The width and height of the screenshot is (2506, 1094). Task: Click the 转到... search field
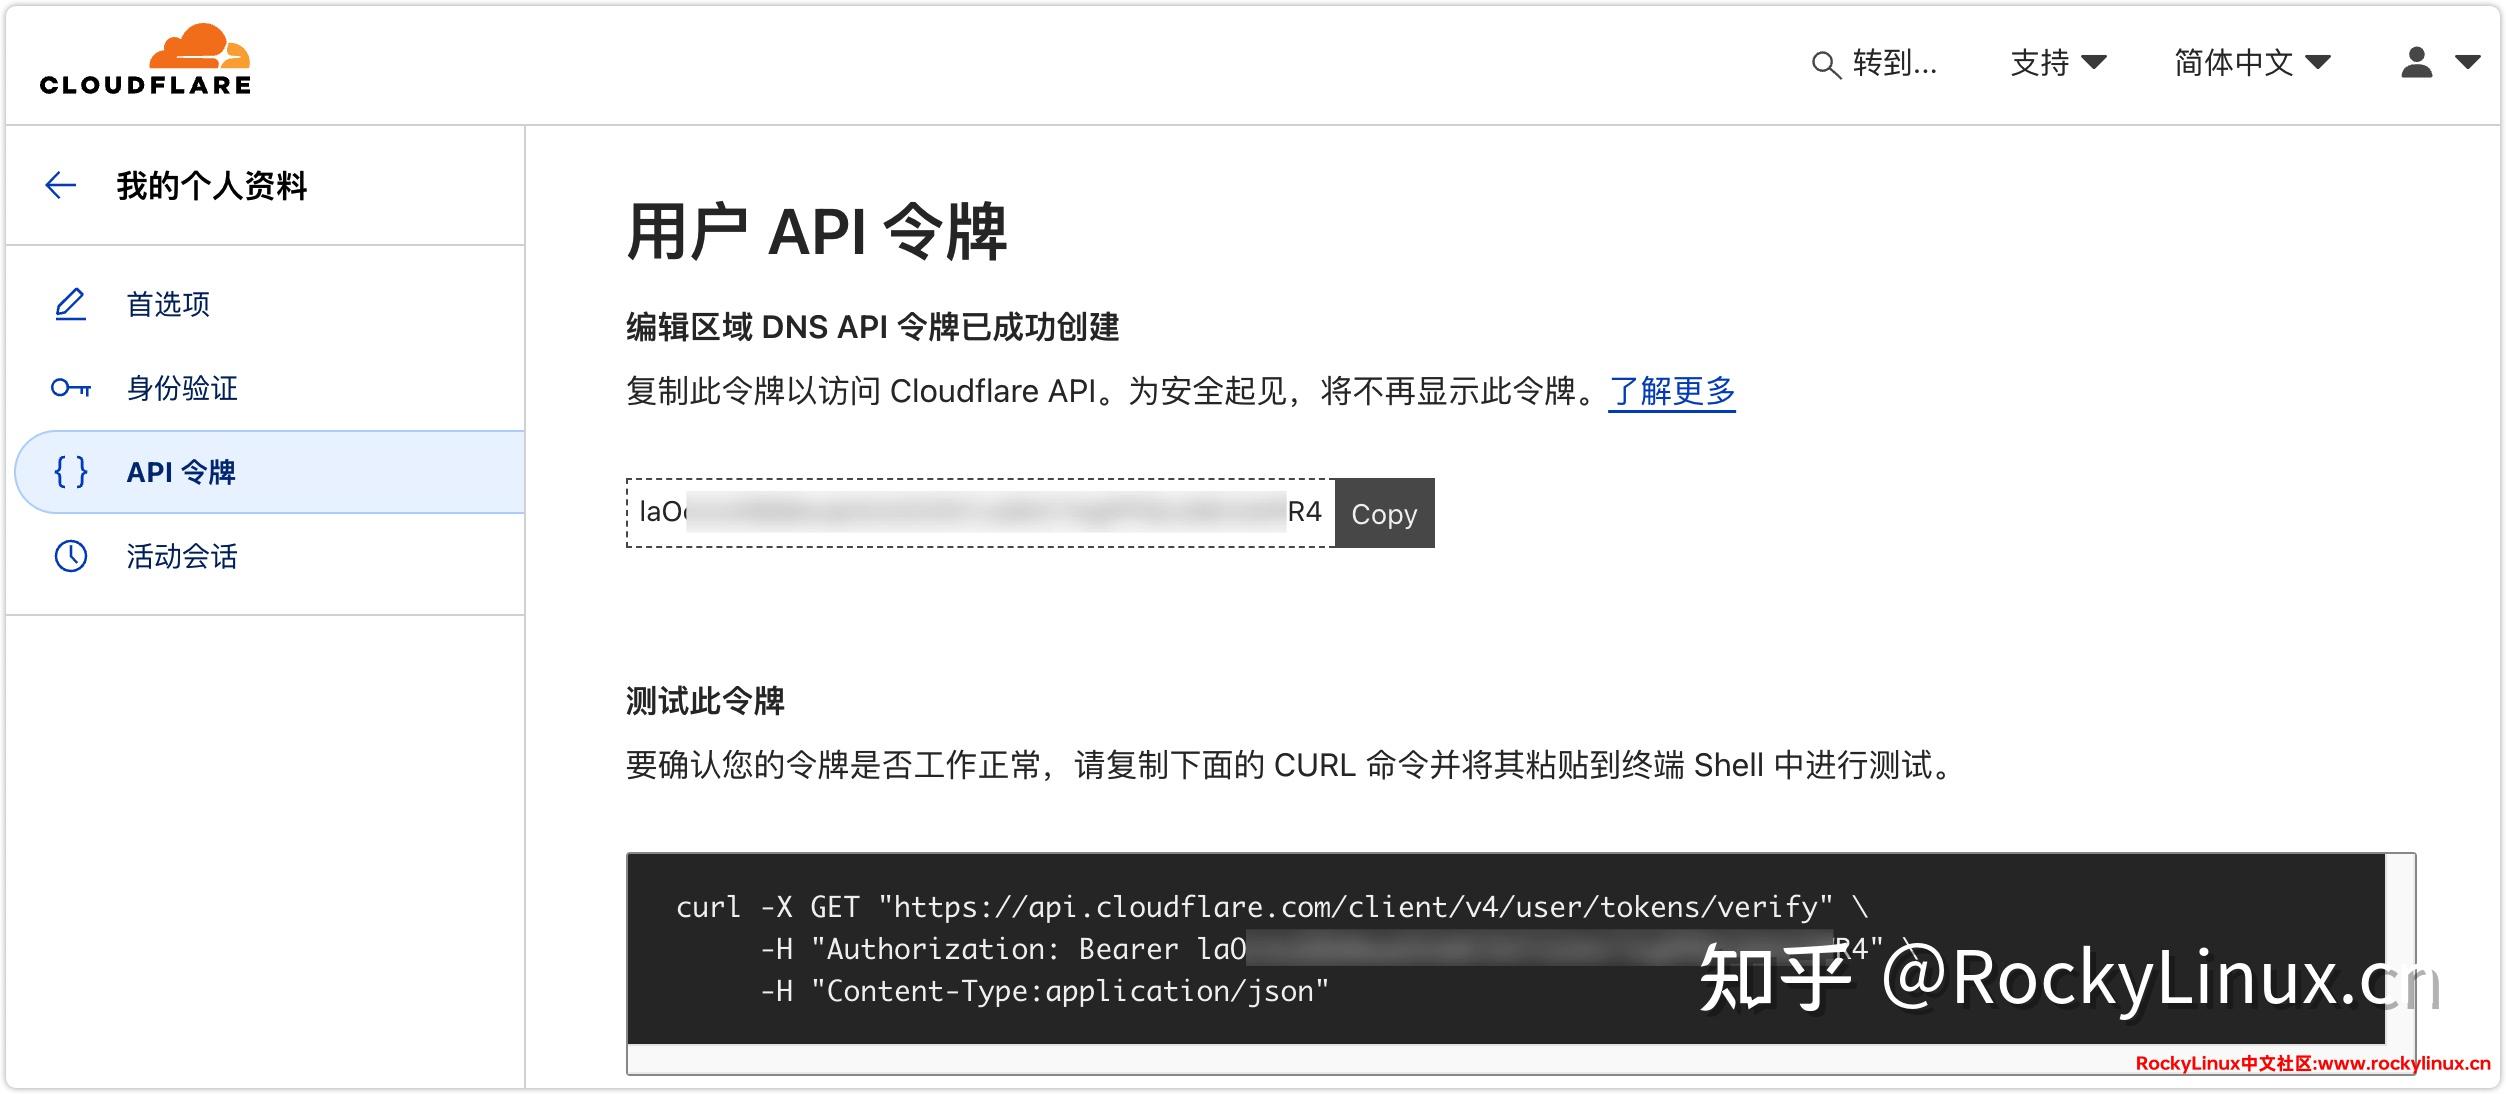point(1895,63)
